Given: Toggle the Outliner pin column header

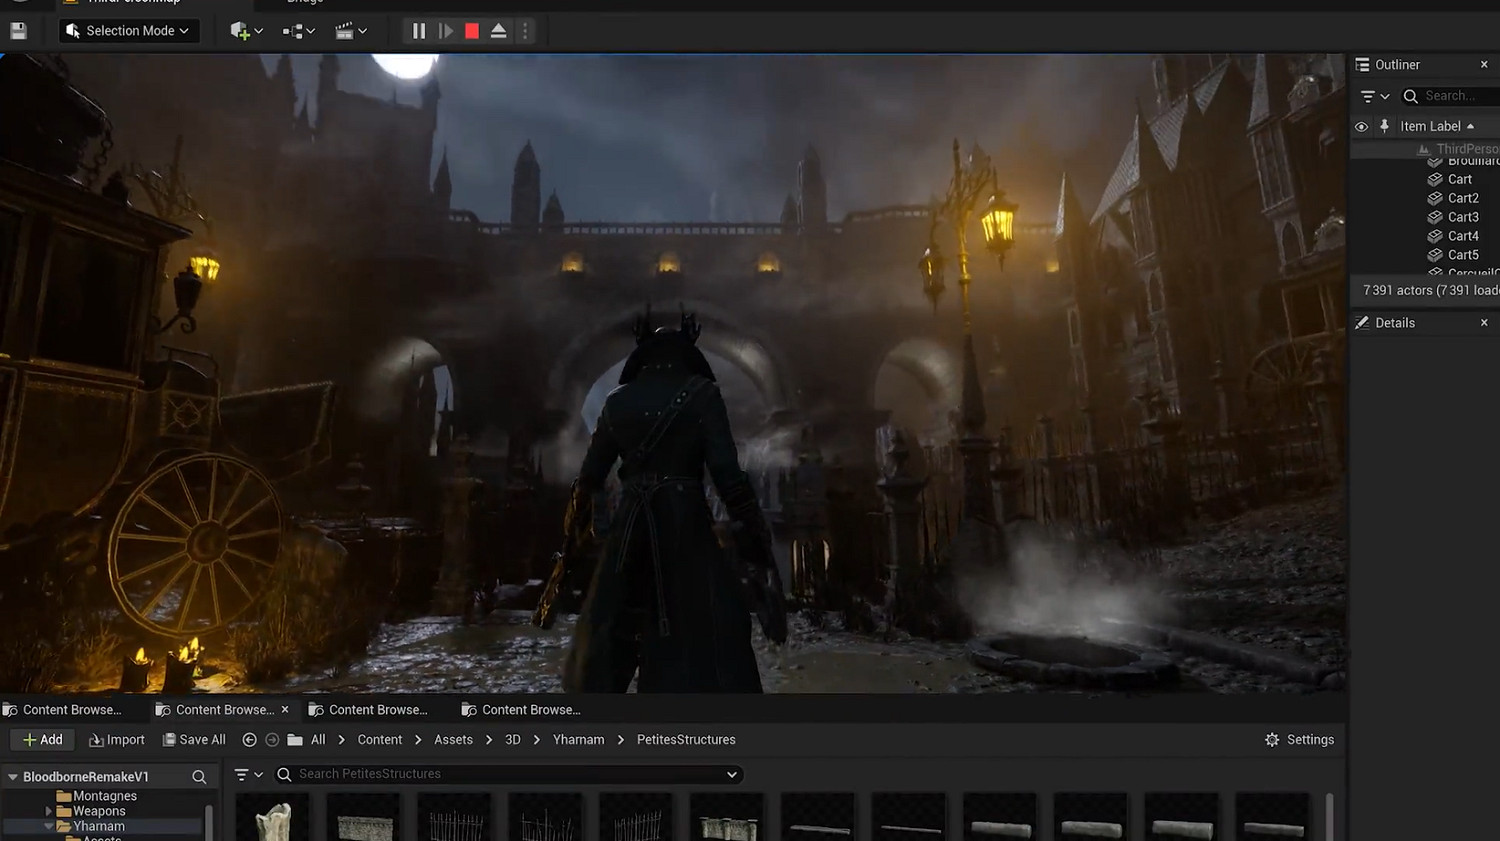Looking at the screenshot, I should (x=1384, y=126).
